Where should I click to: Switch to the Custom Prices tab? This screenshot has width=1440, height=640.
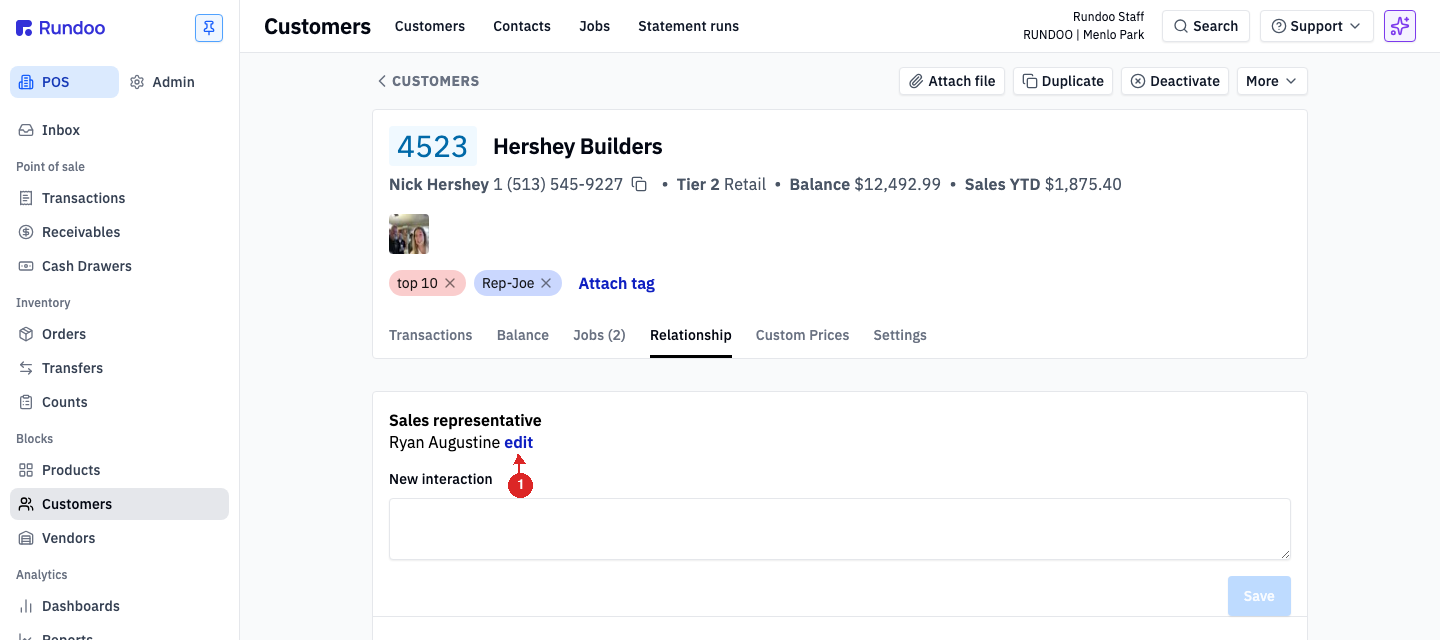(802, 335)
